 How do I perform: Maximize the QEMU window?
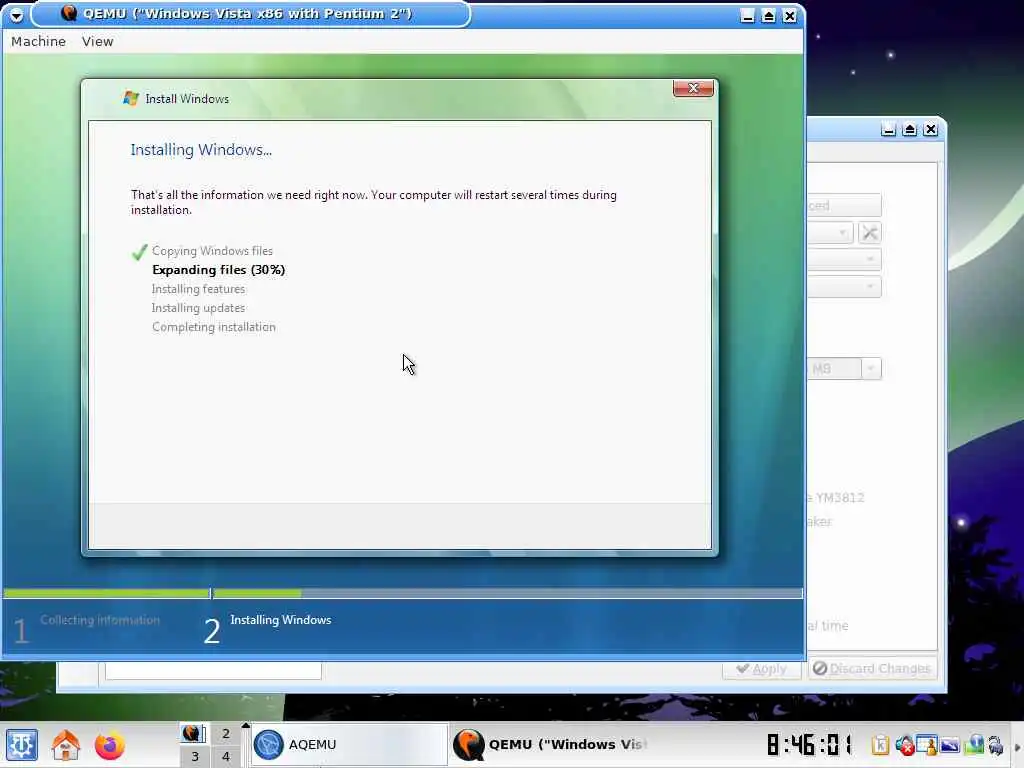point(769,16)
